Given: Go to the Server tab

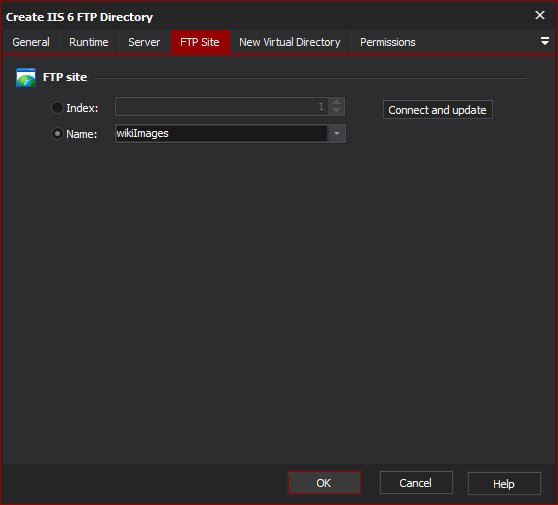Looking at the screenshot, I should click(x=144, y=42).
